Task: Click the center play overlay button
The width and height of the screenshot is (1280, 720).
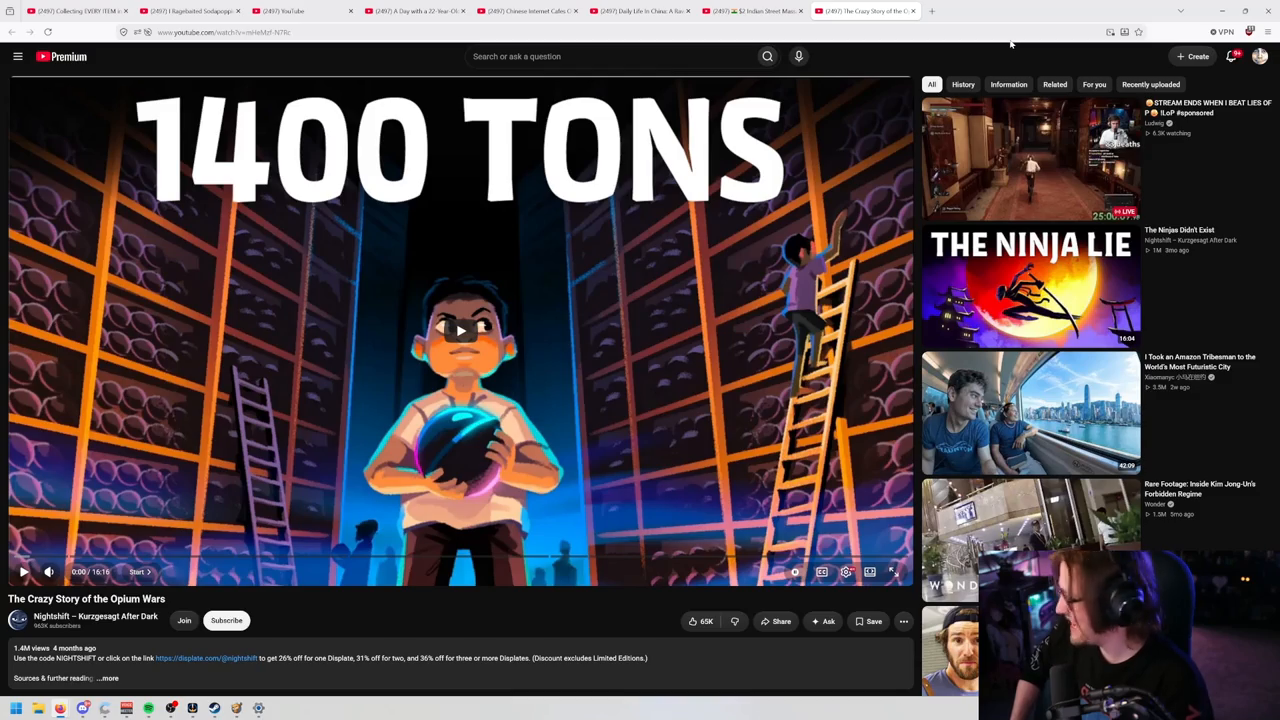Action: click(x=461, y=330)
